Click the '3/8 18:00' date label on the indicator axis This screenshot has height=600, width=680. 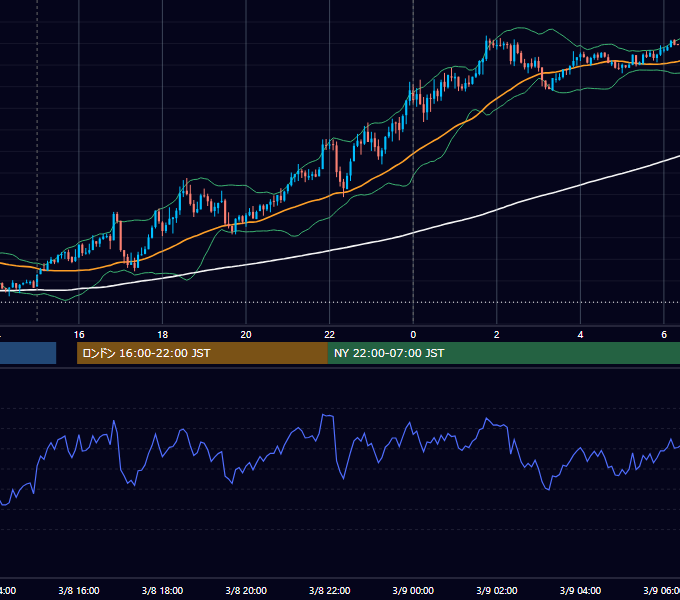[163, 591]
